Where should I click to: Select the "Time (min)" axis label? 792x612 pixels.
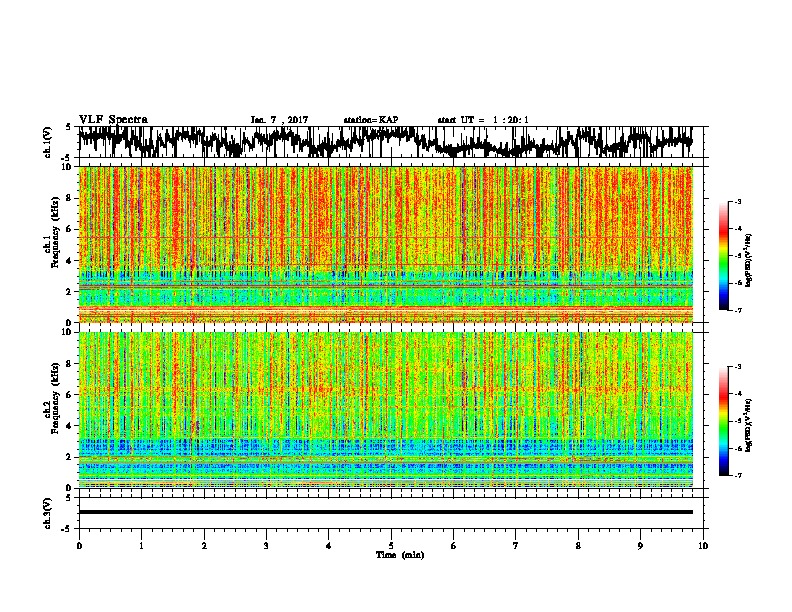[400, 555]
